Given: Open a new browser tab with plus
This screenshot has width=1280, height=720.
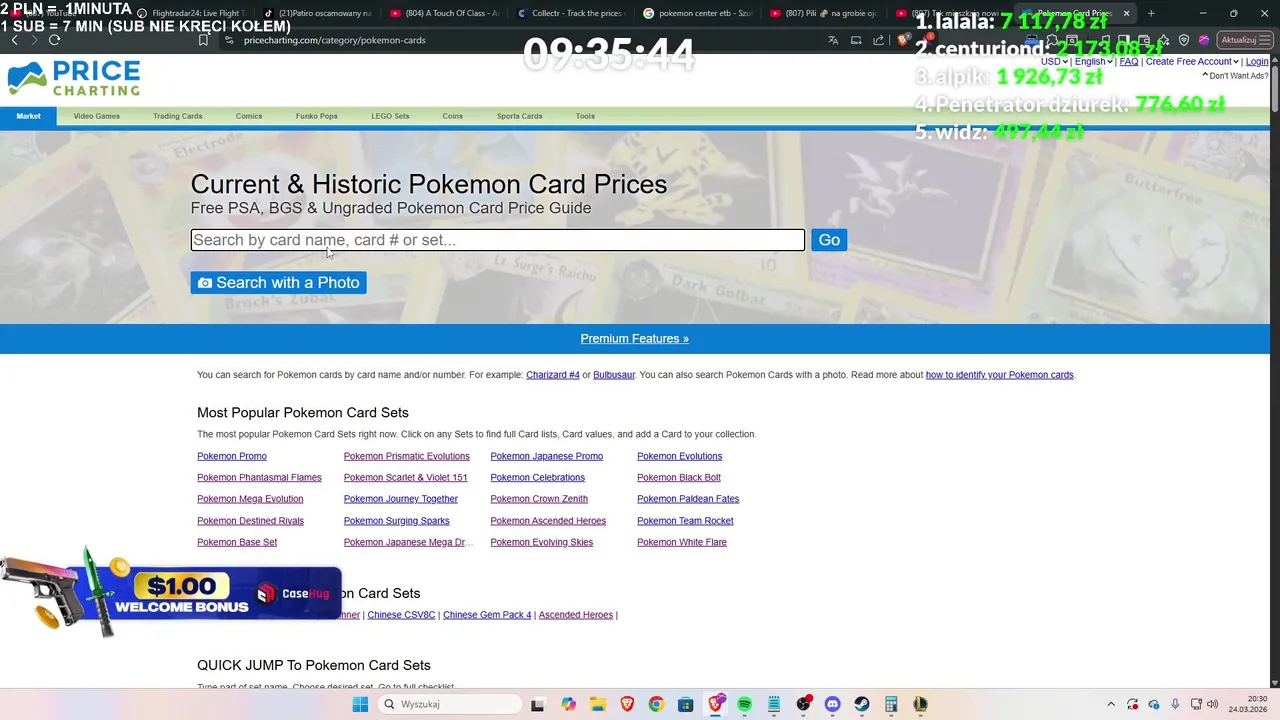Looking at the screenshot, I should [x=1151, y=13].
